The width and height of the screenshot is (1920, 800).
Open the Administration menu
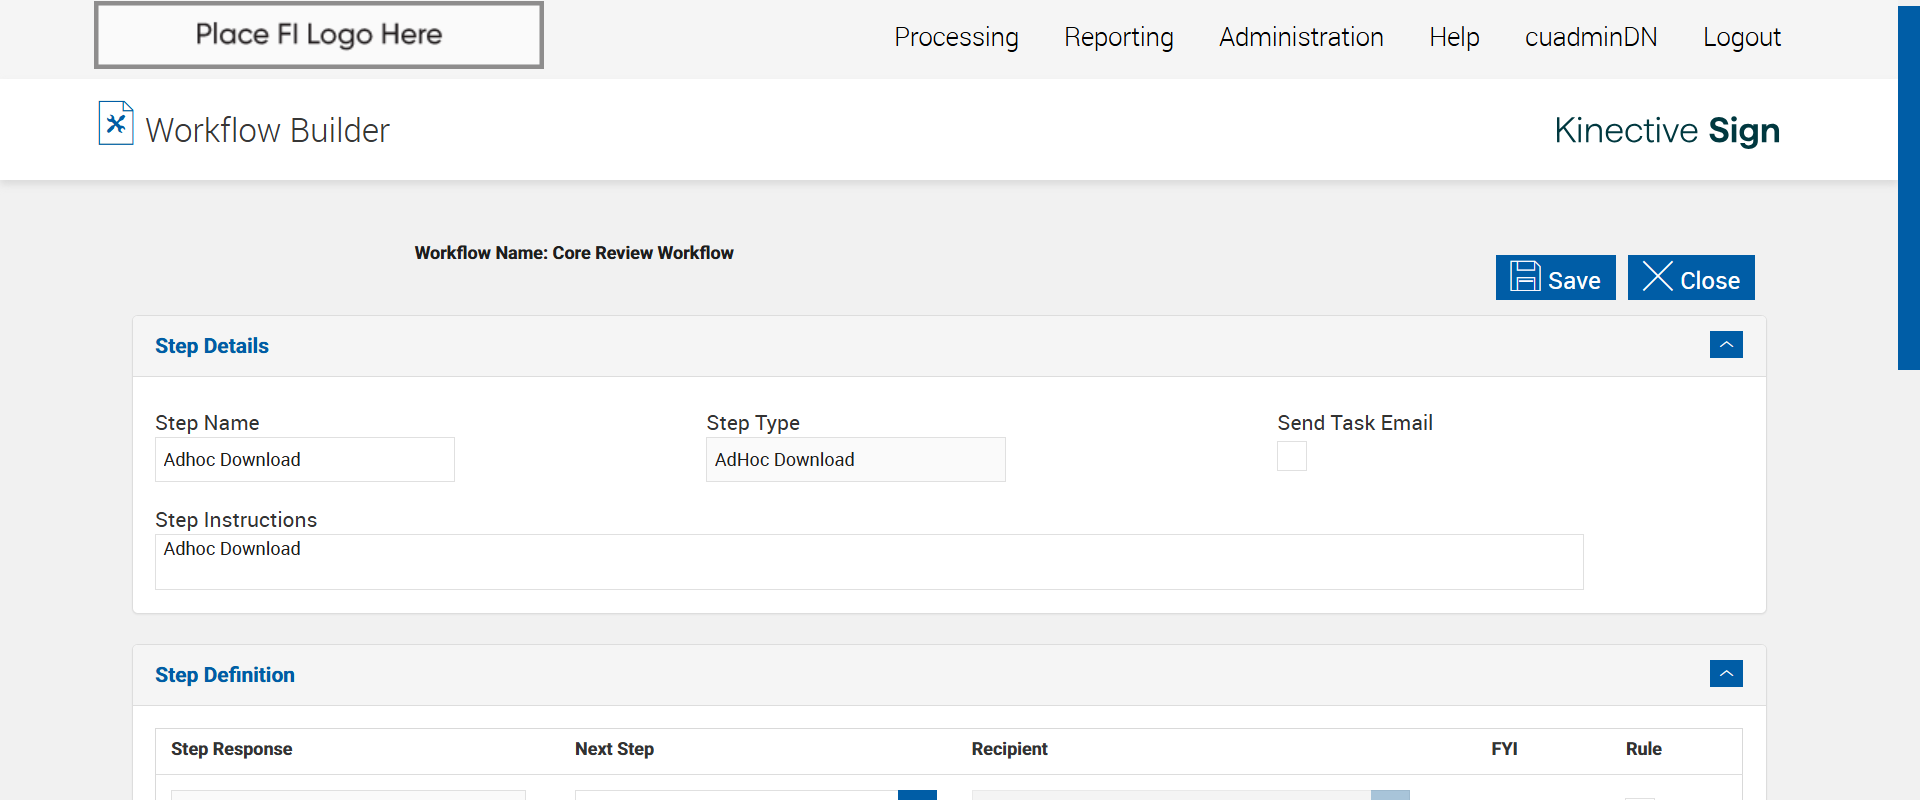click(1301, 37)
